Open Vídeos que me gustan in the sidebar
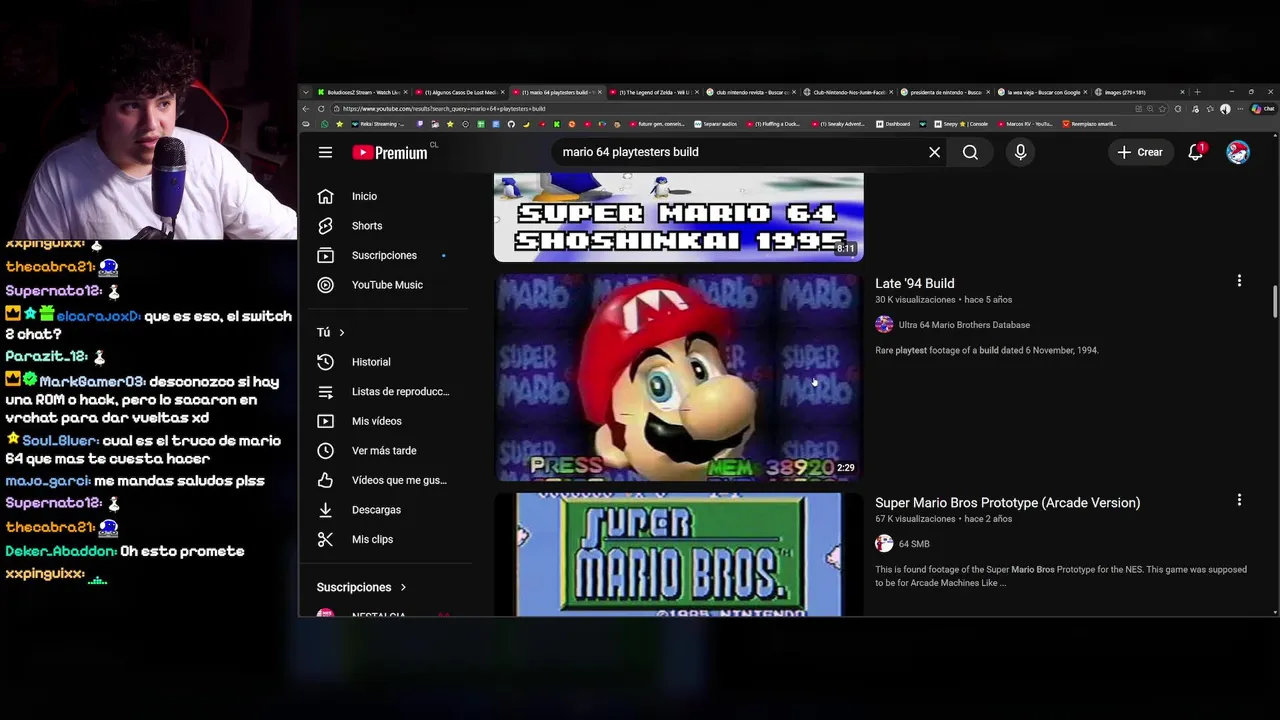This screenshot has height=720, width=1280. coord(384,480)
